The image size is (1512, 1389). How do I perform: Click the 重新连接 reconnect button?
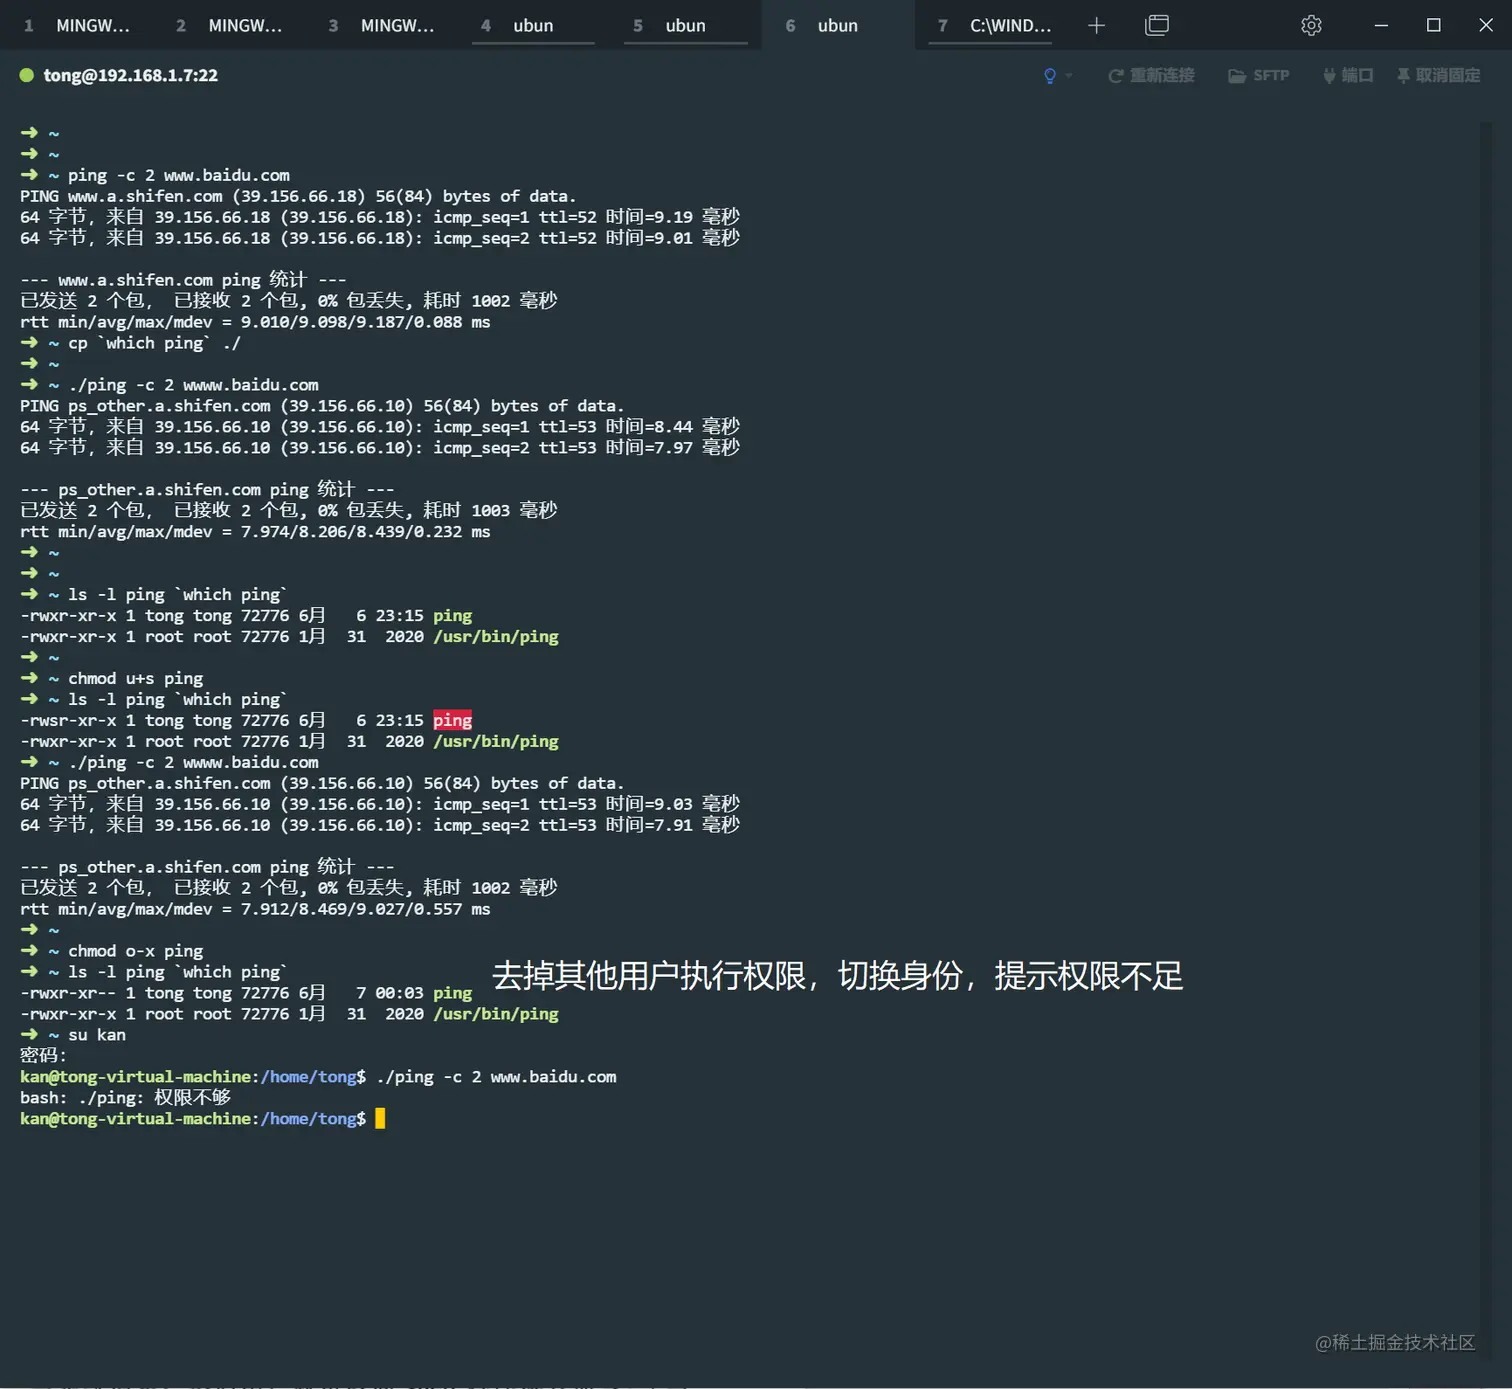click(x=1151, y=76)
